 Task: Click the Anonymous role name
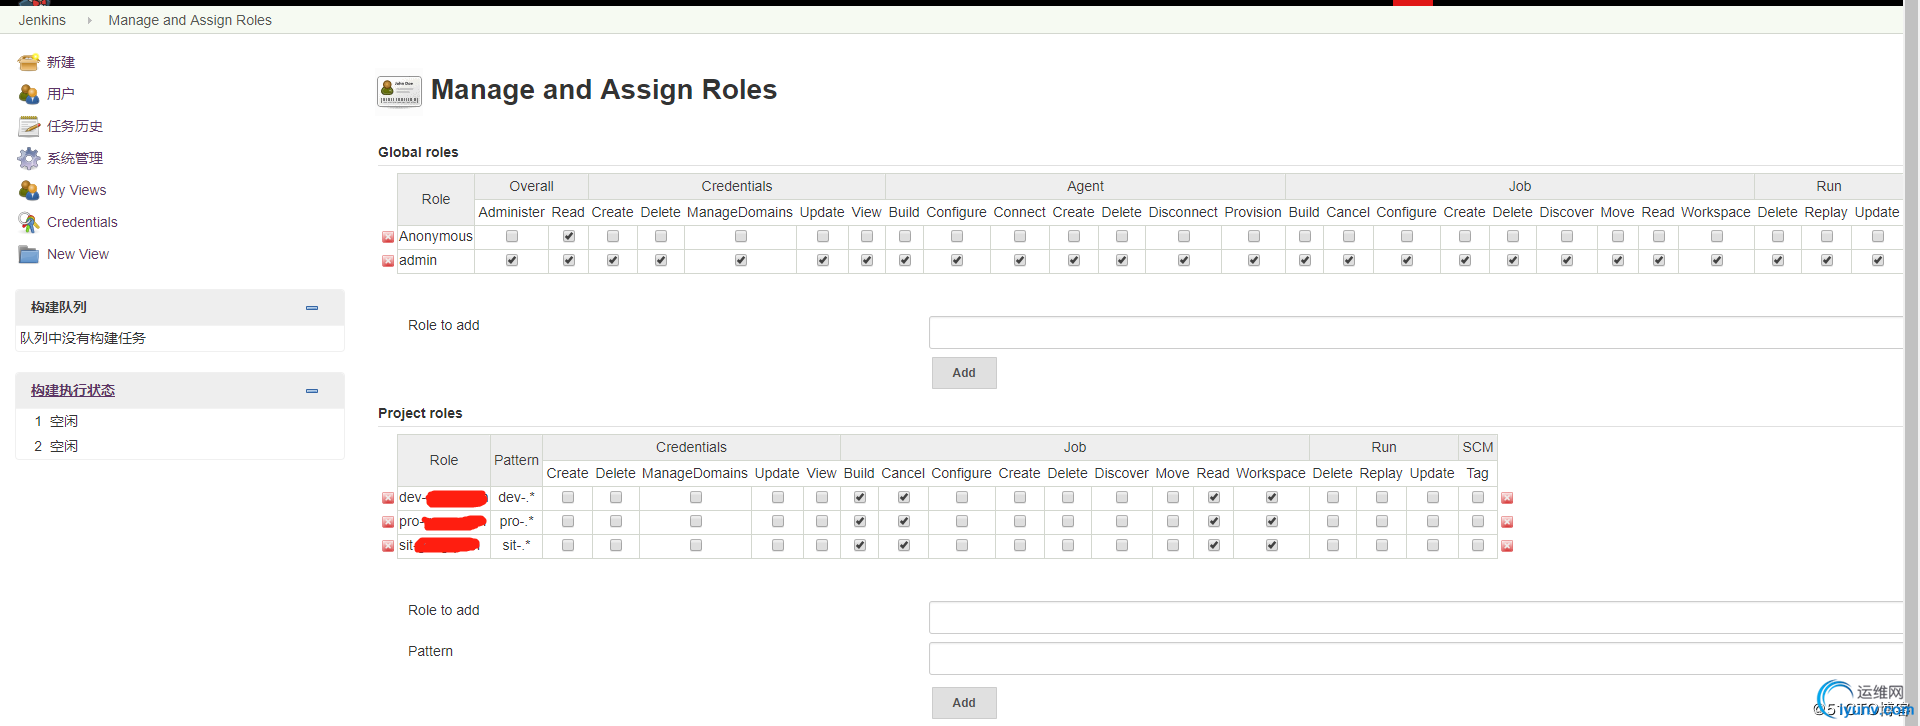(436, 236)
